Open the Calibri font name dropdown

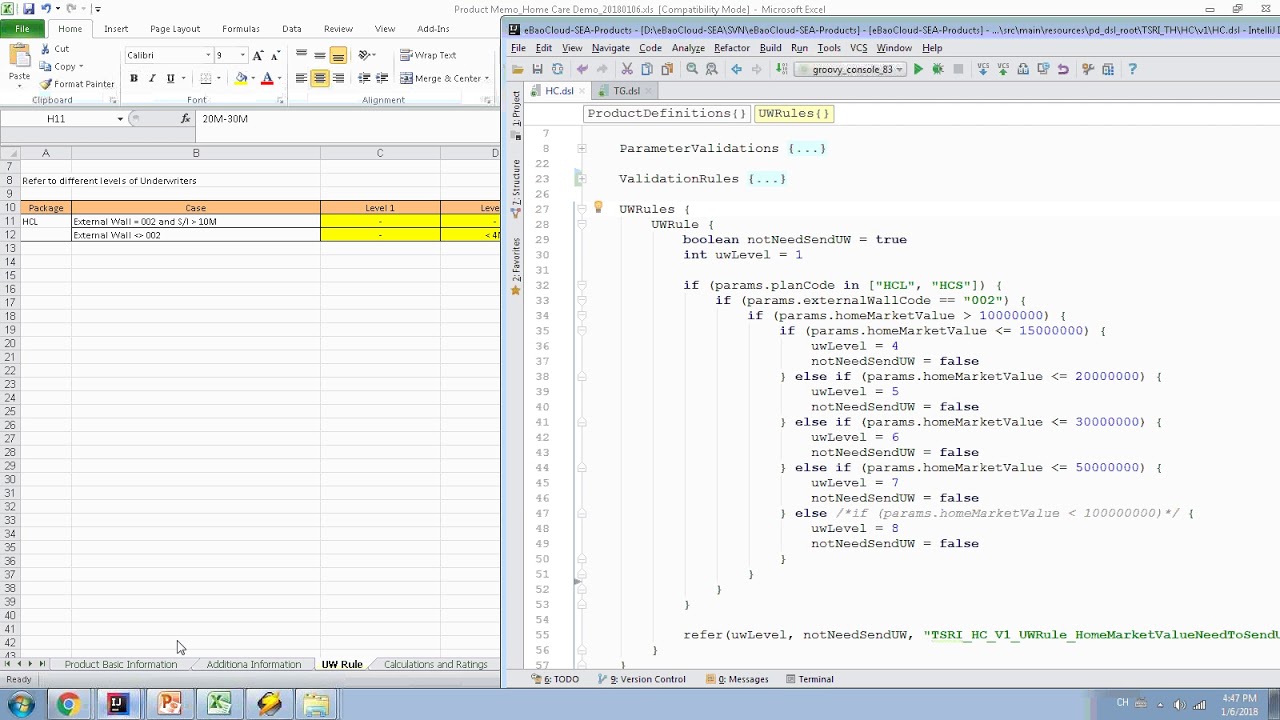(x=208, y=56)
